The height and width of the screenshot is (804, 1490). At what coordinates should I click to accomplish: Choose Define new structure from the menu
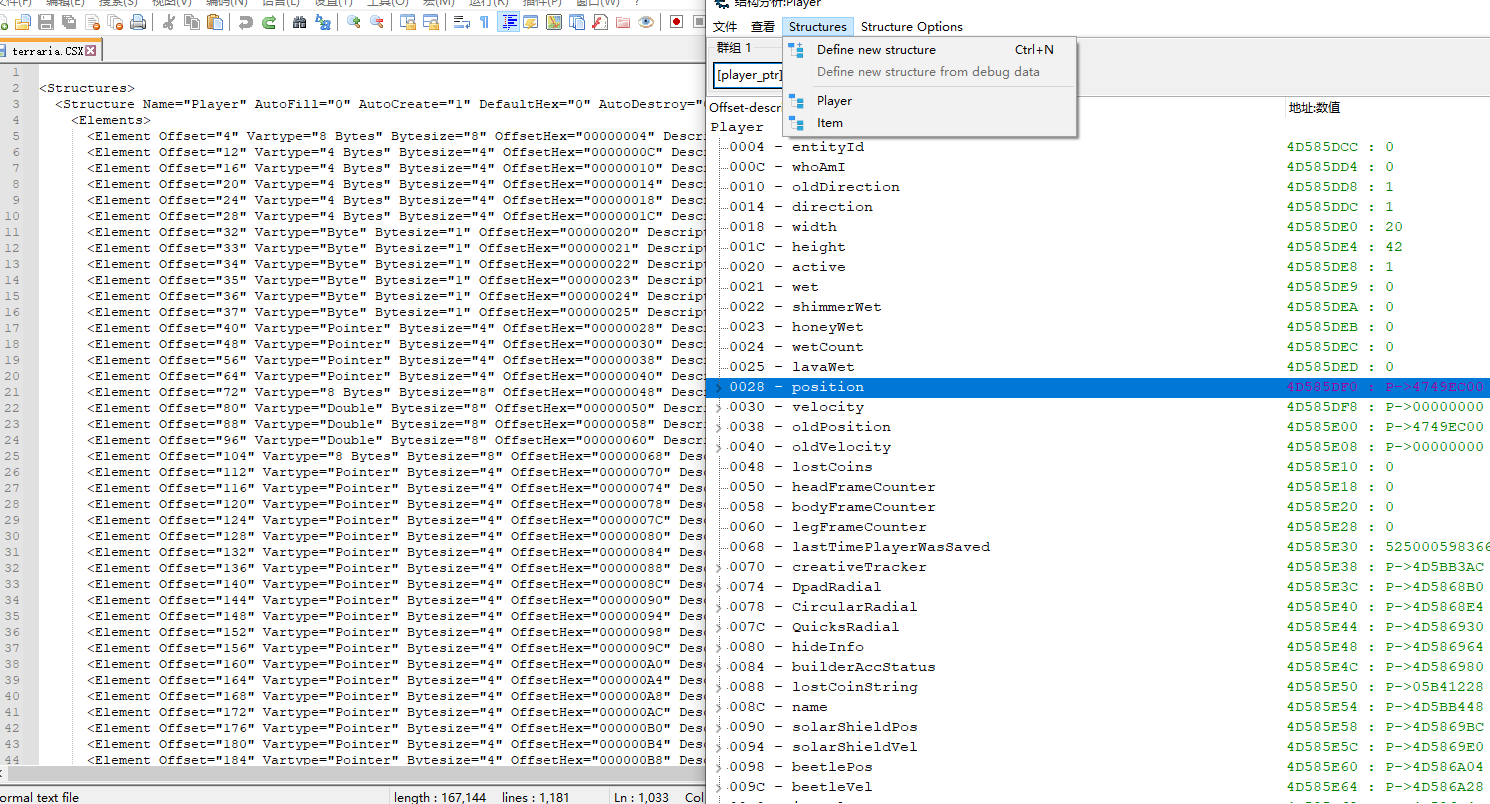[876, 49]
